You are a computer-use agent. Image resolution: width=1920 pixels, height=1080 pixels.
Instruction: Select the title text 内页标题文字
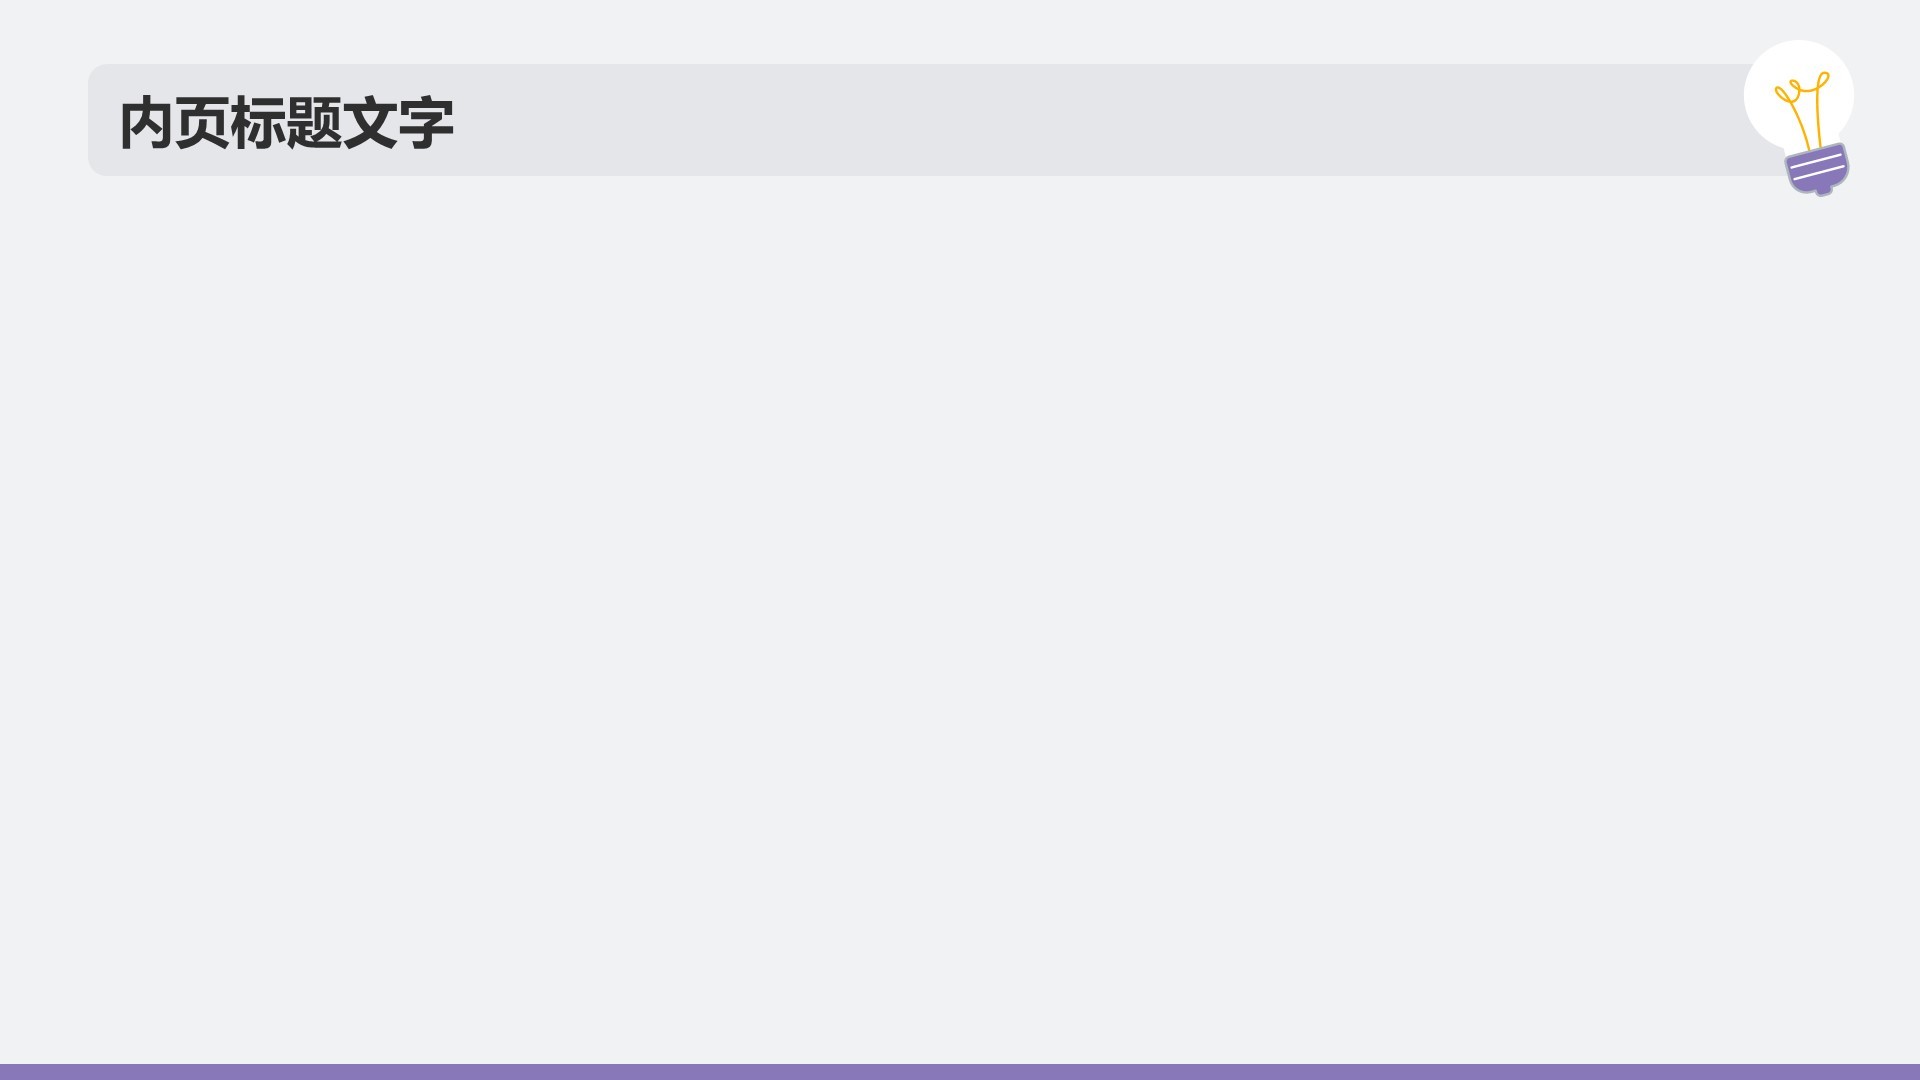(286, 123)
